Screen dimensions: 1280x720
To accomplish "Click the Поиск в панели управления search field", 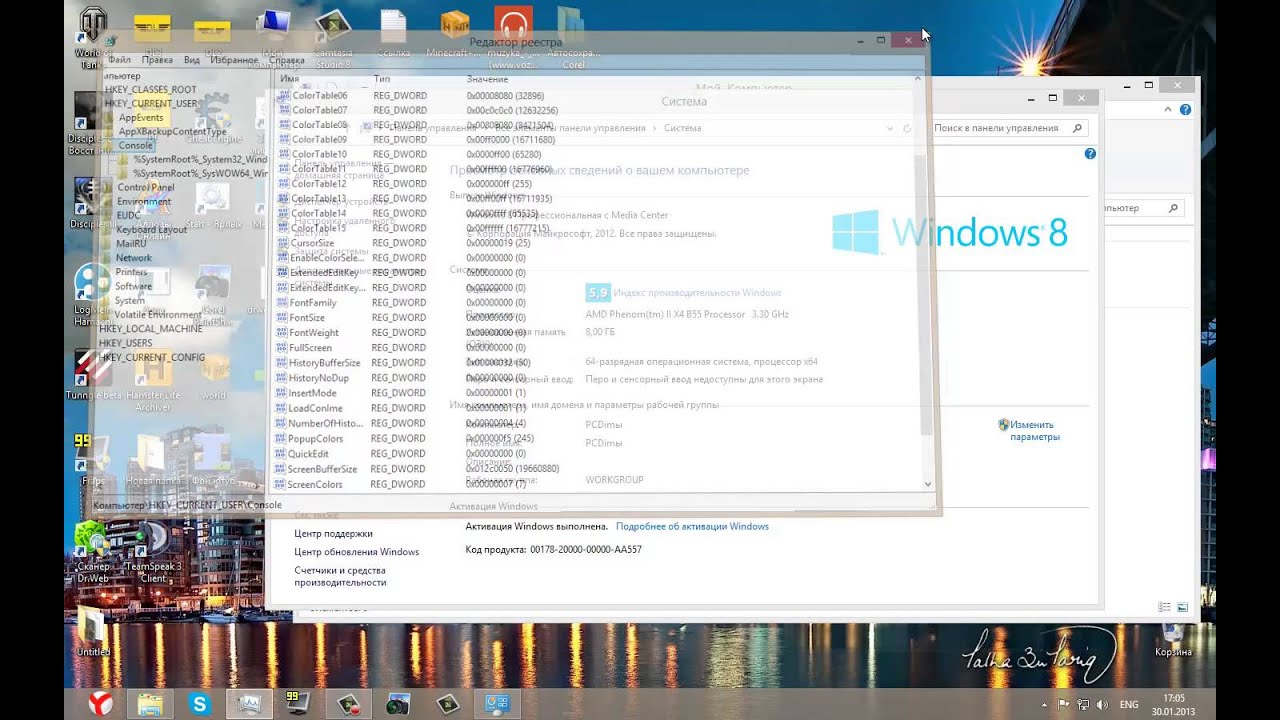I will click(x=1008, y=128).
